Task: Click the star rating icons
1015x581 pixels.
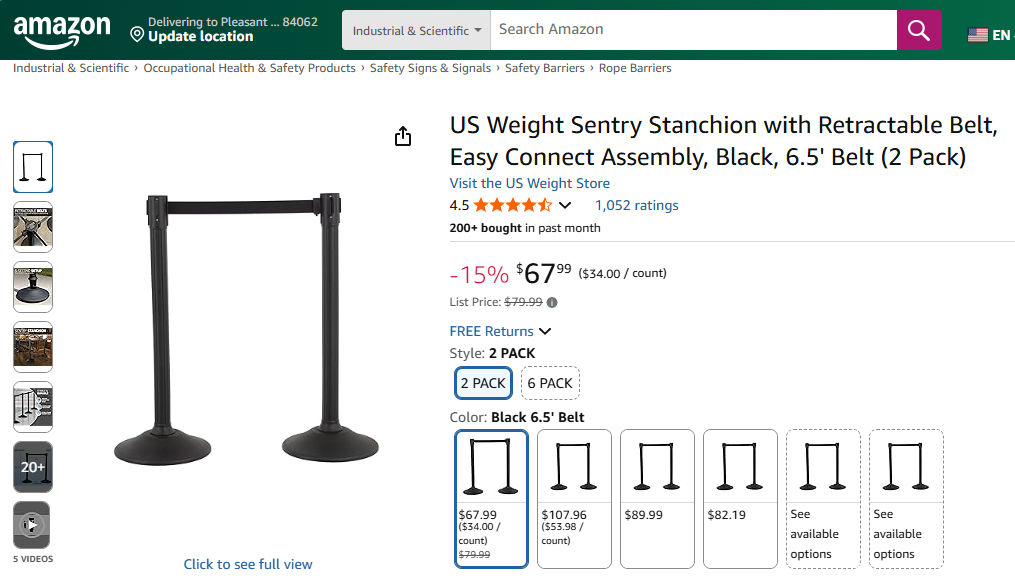Action: tap(512, 206)
